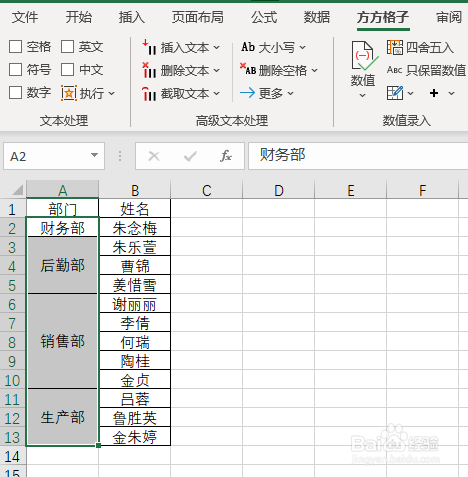Image resolution: width=468 pixels, height=477 pixels.
Task: Tick the 英文 checkbox
Action: 67,47
